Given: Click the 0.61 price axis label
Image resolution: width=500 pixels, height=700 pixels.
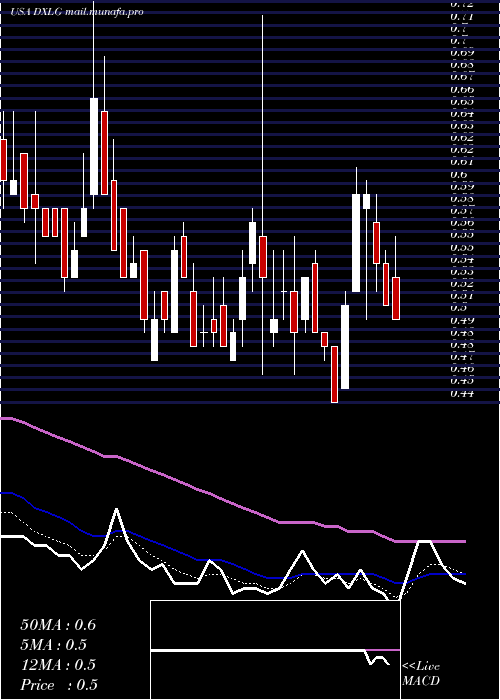Looking at the screenshot, I should (x=461, y=162).
